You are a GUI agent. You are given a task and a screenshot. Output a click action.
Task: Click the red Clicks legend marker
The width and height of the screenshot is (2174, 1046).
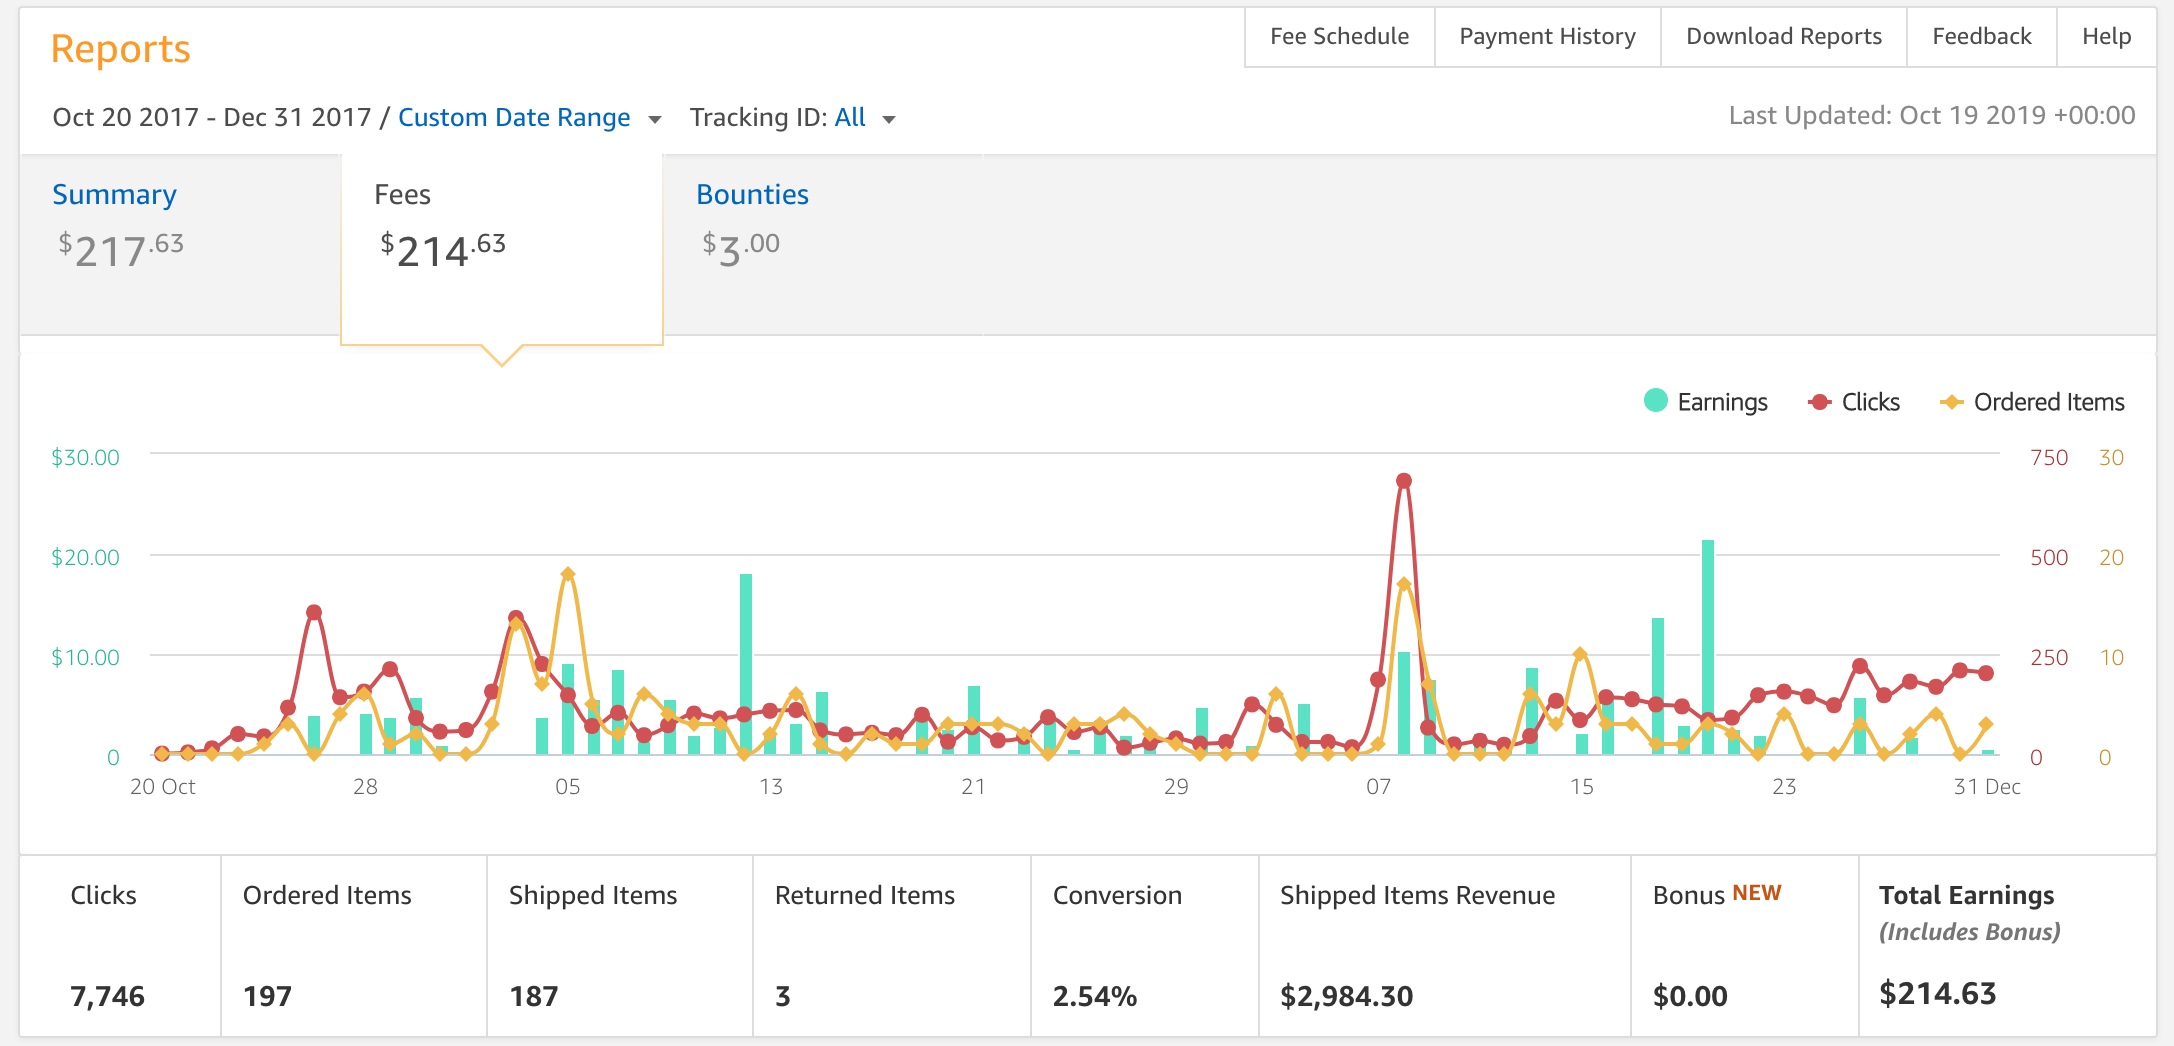tap(1819, 402)
